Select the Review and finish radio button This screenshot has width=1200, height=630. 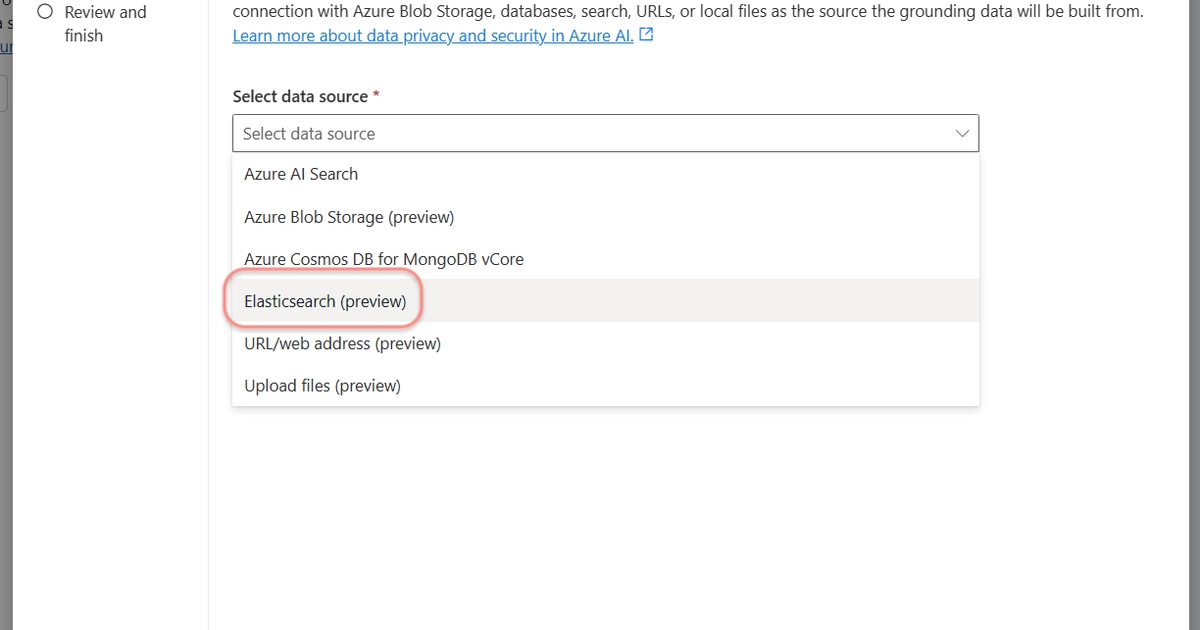44,11
